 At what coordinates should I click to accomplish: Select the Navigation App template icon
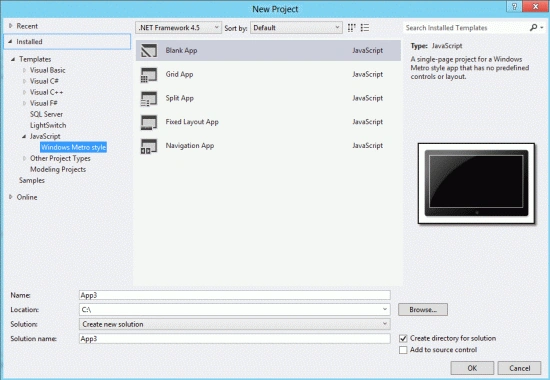click(149, 146)
